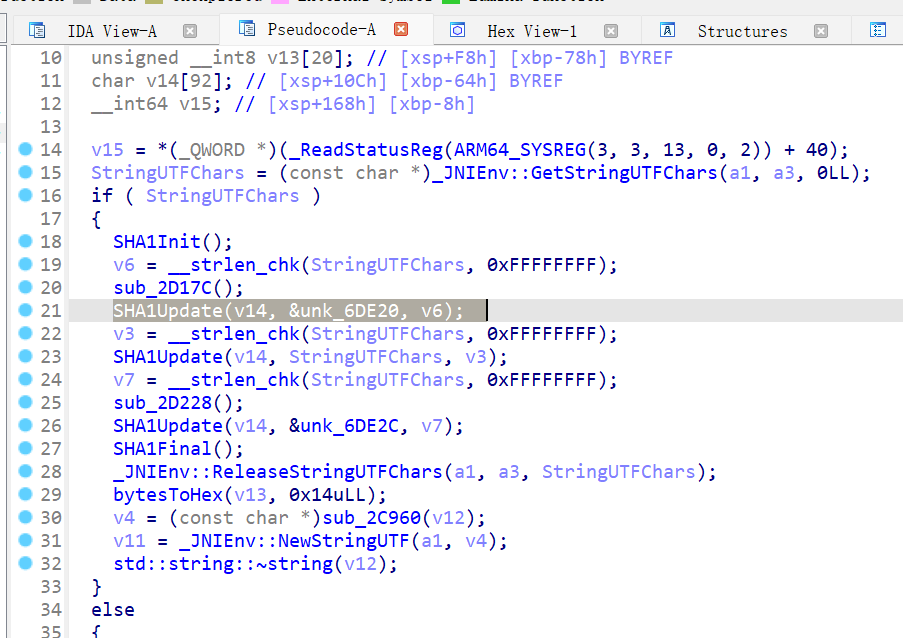Select the &unk_6DE20 reference
The width and height of the screenshot is (903, 638).
pyautogui.click(x=344, y=311)
